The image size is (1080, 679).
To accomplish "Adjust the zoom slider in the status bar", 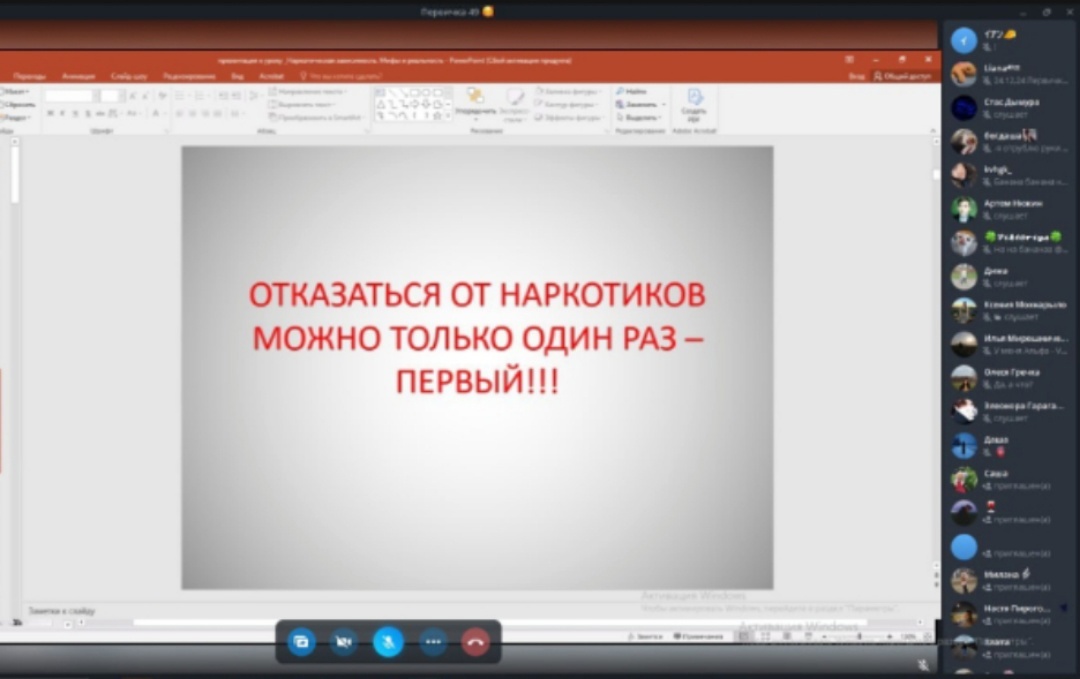I will pos(859,636).
